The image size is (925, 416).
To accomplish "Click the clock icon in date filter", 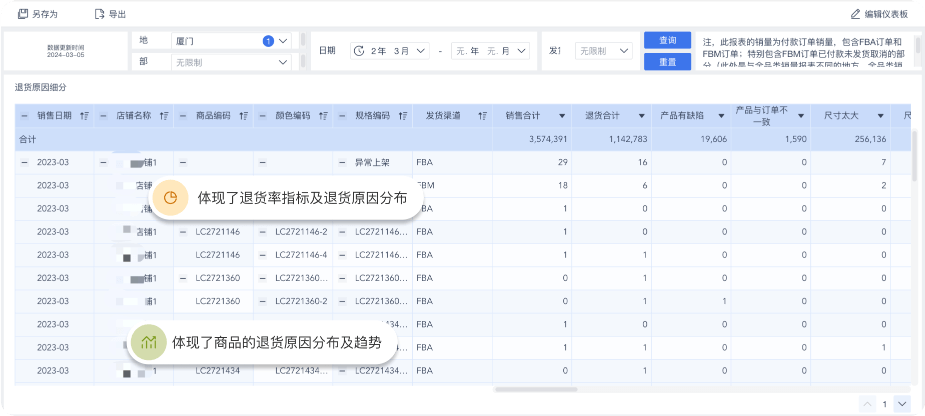I will pyautogui.click(x=359, y=50).
